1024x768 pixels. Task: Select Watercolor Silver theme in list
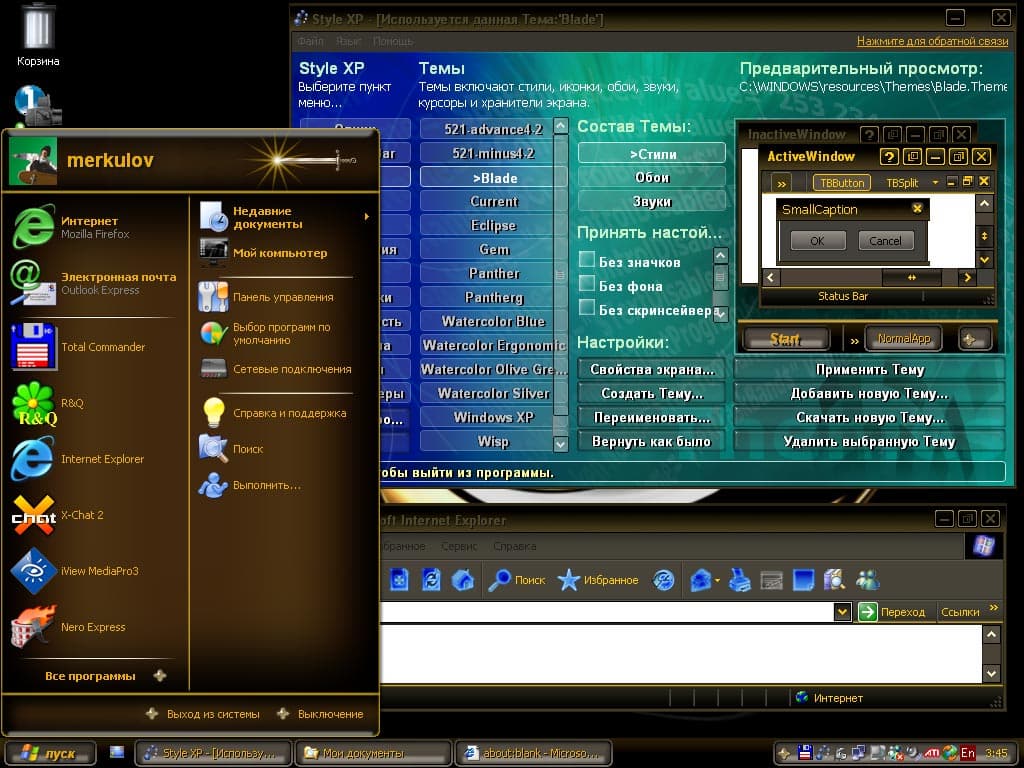click(x=494, y=393)
